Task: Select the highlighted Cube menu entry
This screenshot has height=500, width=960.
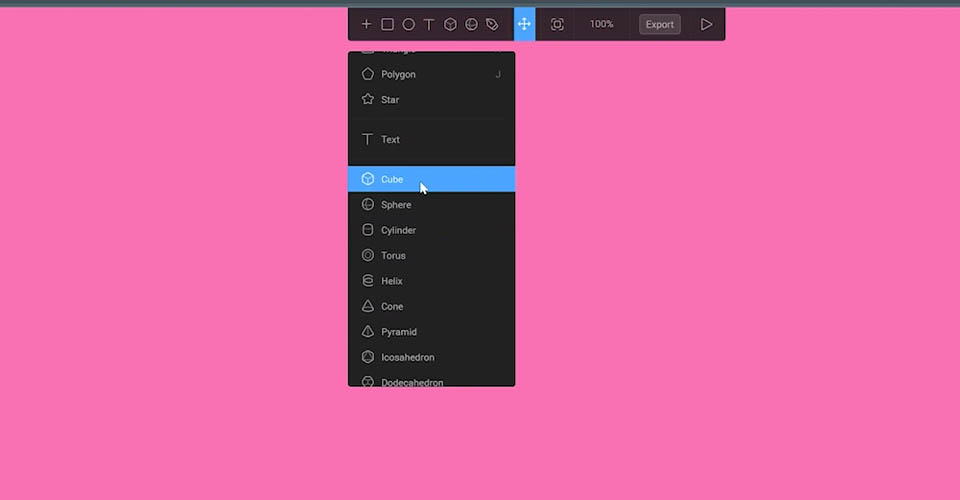Action: pos(432,179)
